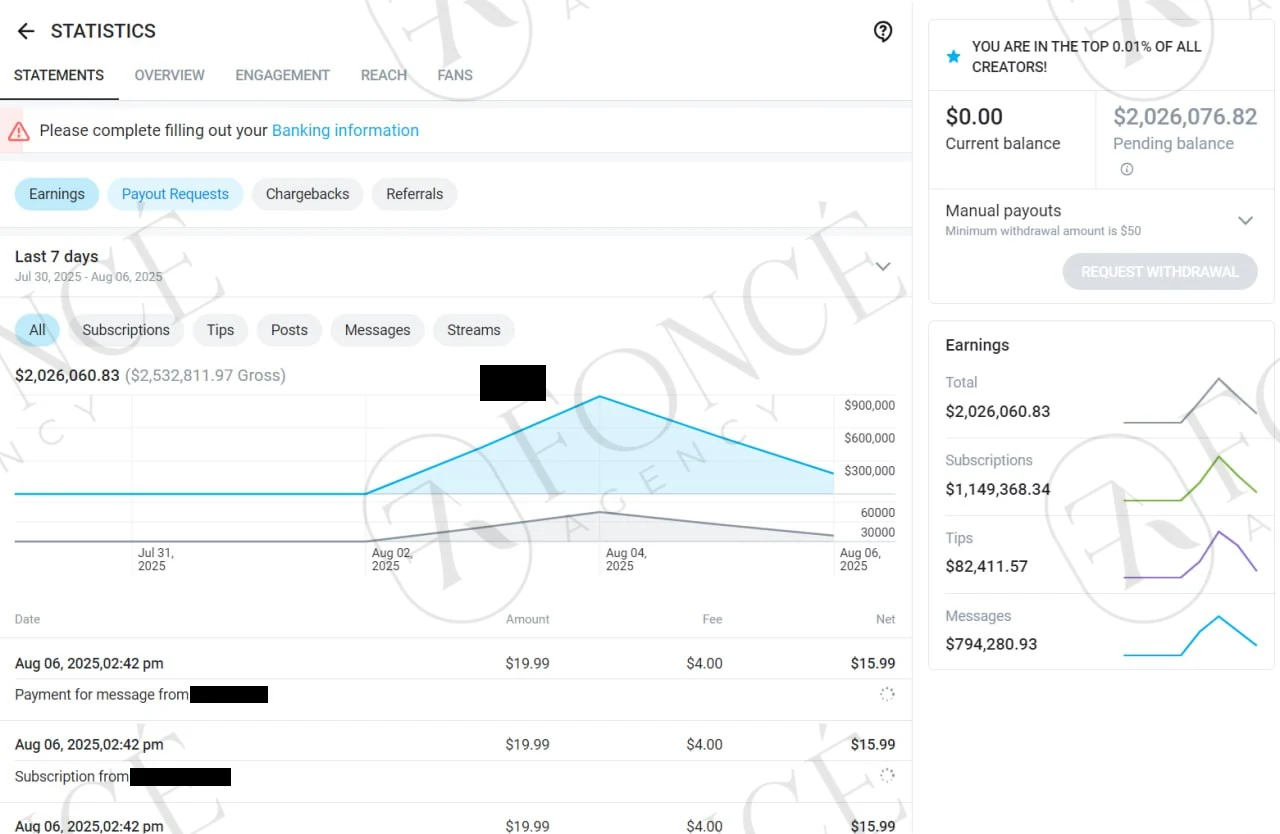Filter earnings by the Posts chip
Screen dimensions: 1280x834
289,330
